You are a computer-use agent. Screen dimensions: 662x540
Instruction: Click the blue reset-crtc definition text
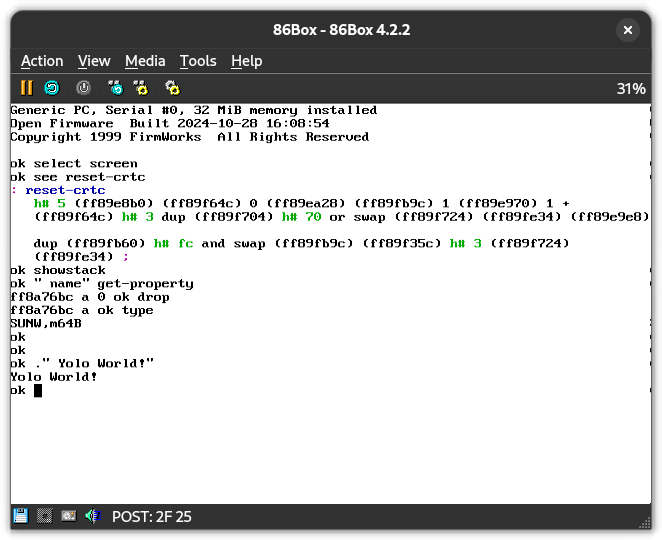click(x=65, y=190)
